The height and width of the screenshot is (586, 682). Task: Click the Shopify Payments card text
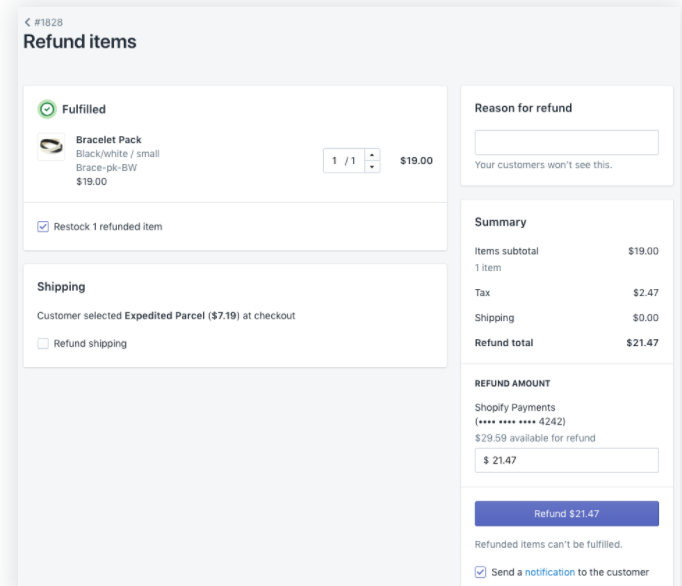[520, 415]
